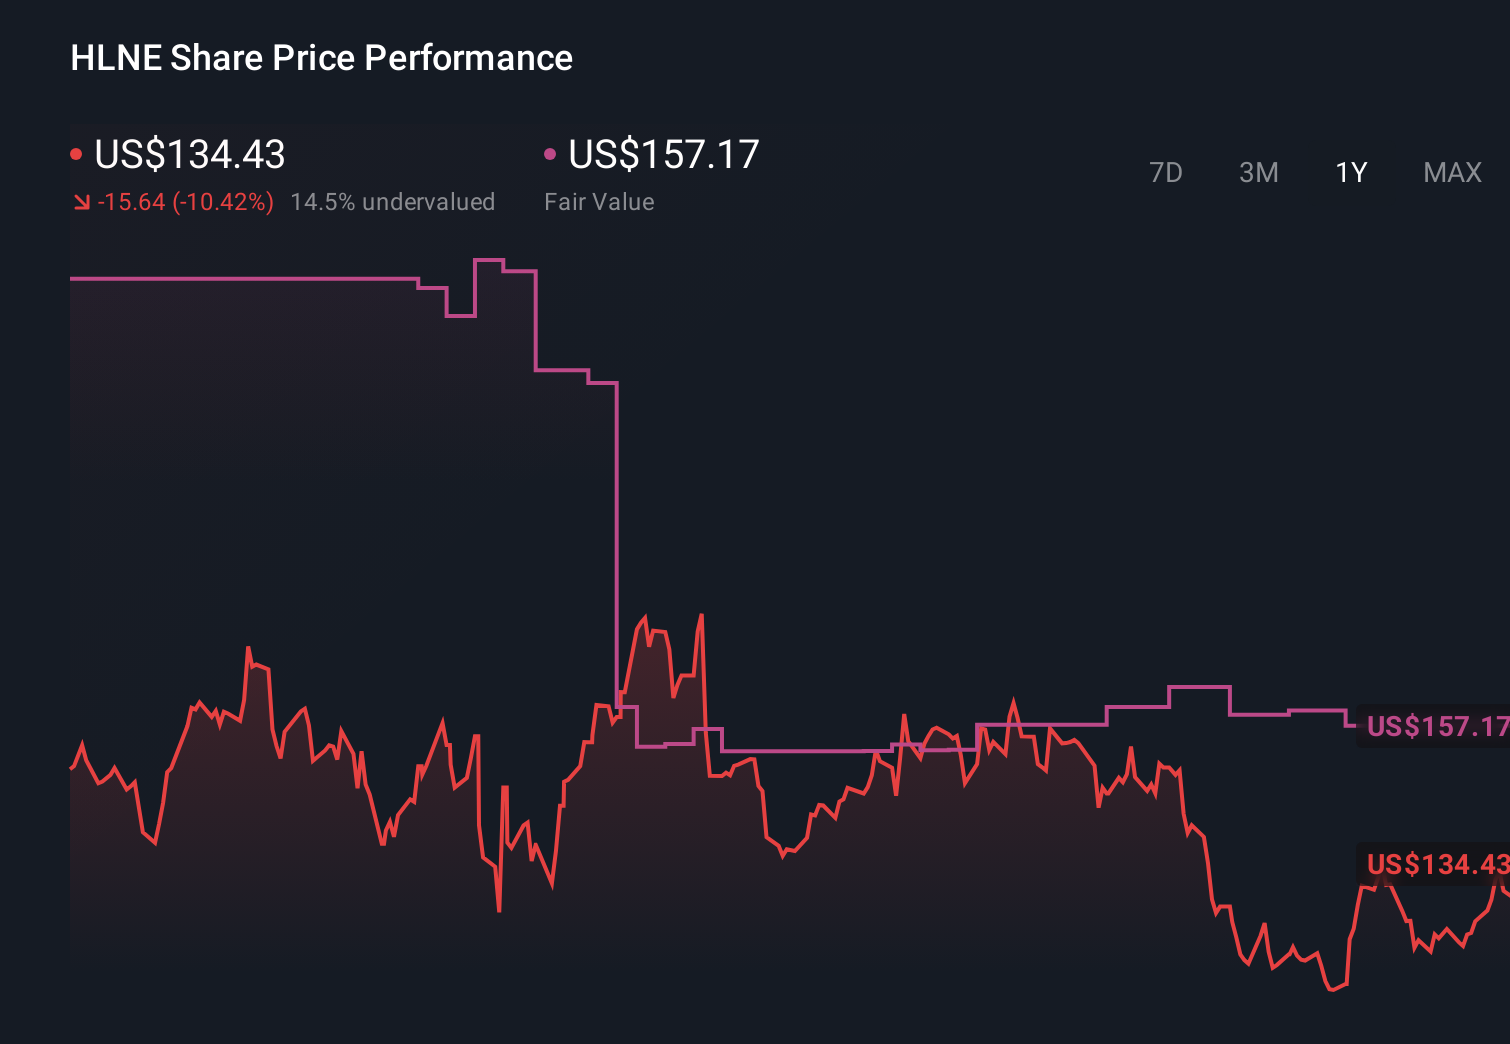The image size is (1510, 1044).
Task: Click the Fair Value caption text
Action: [599, 201]
